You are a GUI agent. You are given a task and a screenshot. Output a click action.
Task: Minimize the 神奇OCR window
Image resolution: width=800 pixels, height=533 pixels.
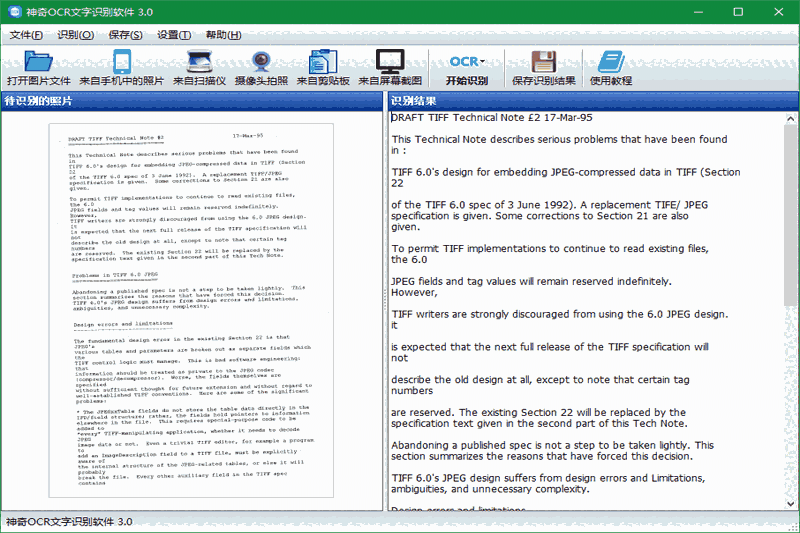point(698,12)
